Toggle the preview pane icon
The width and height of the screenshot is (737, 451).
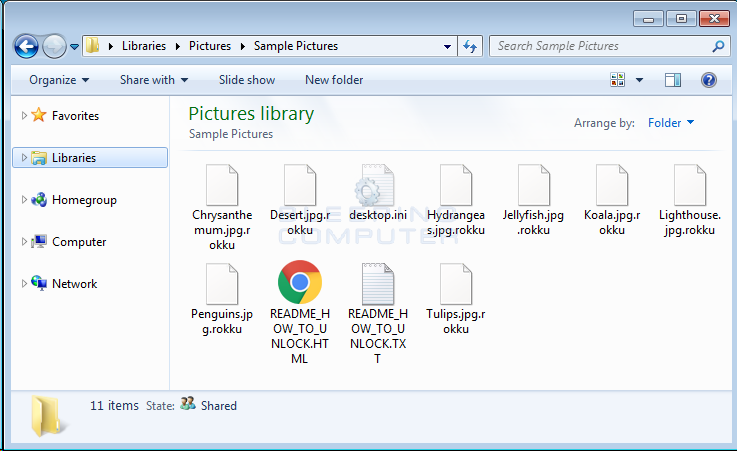click(x=673, y=80)
